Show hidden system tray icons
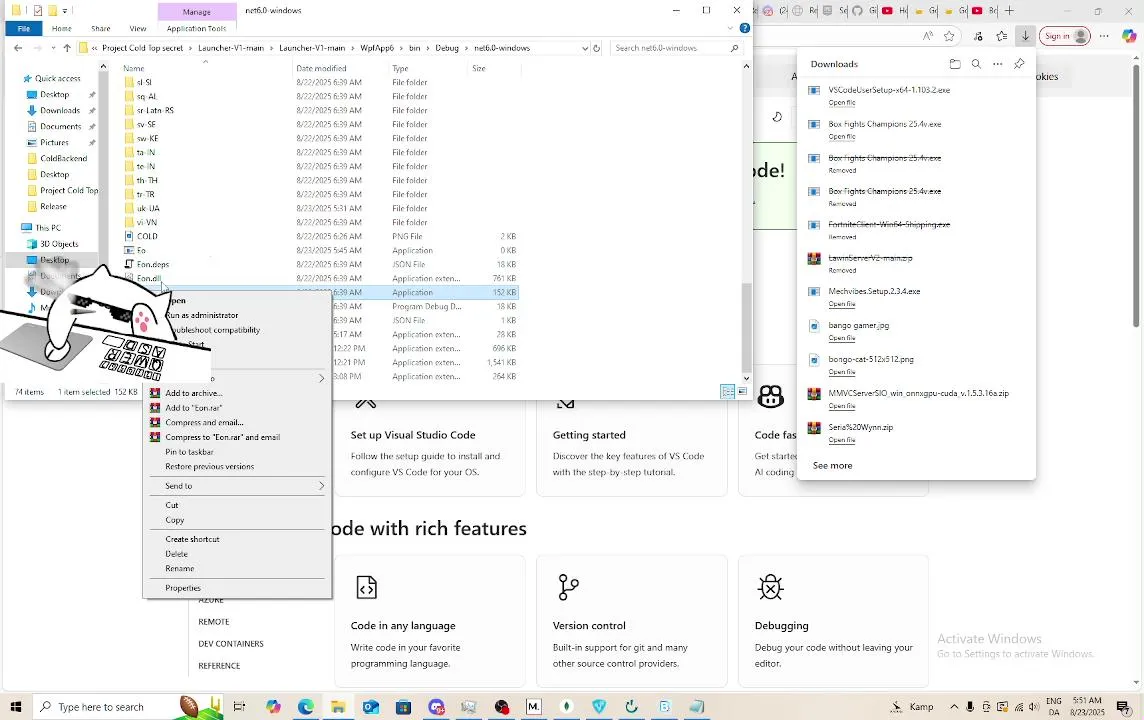The image size is (1144, 720). tap(954, 707)
